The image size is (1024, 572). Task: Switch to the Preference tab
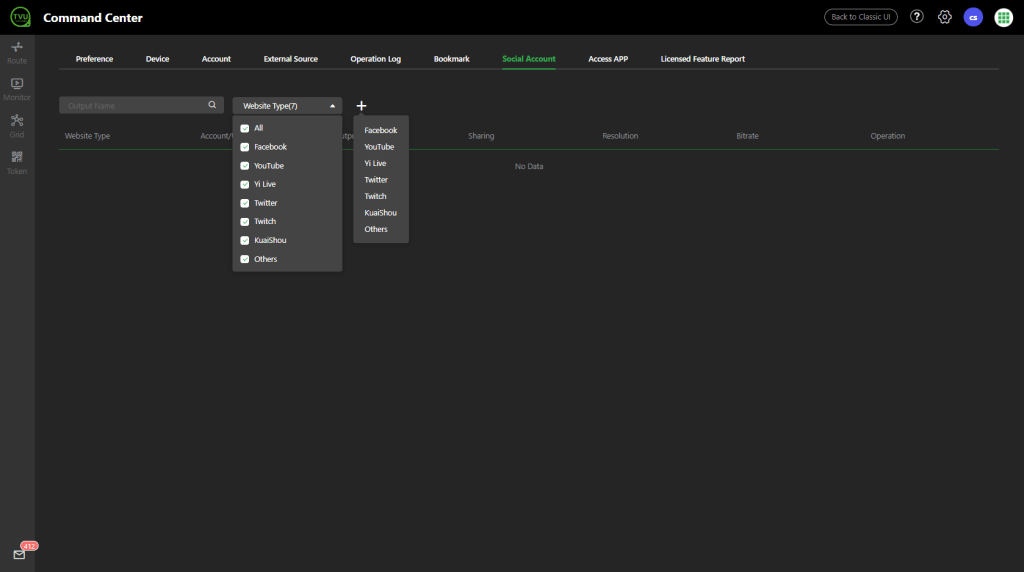[x=94, y=59]
